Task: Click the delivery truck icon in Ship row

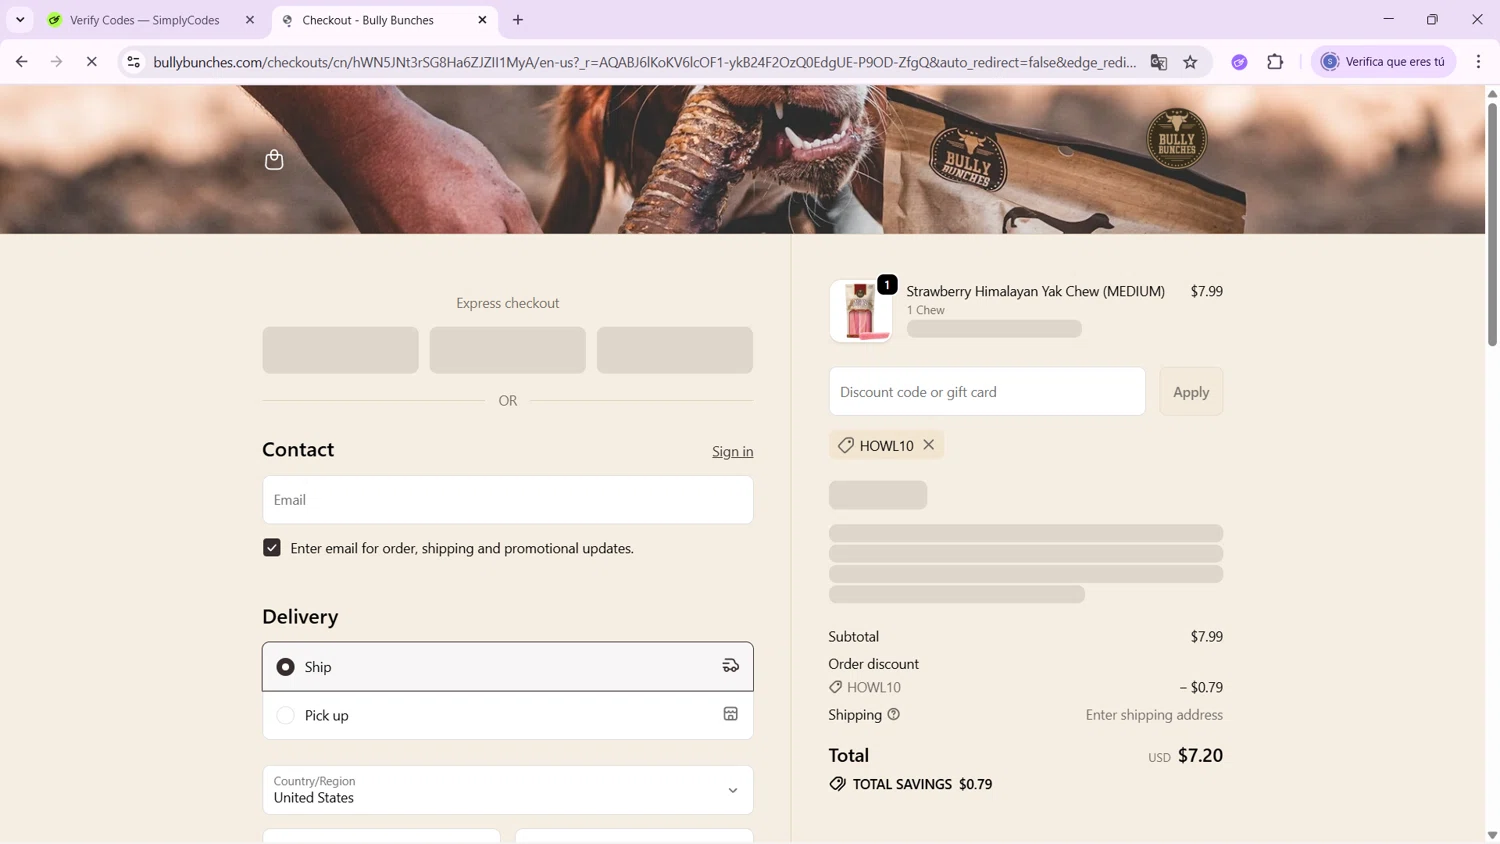Action: point(731,666)
